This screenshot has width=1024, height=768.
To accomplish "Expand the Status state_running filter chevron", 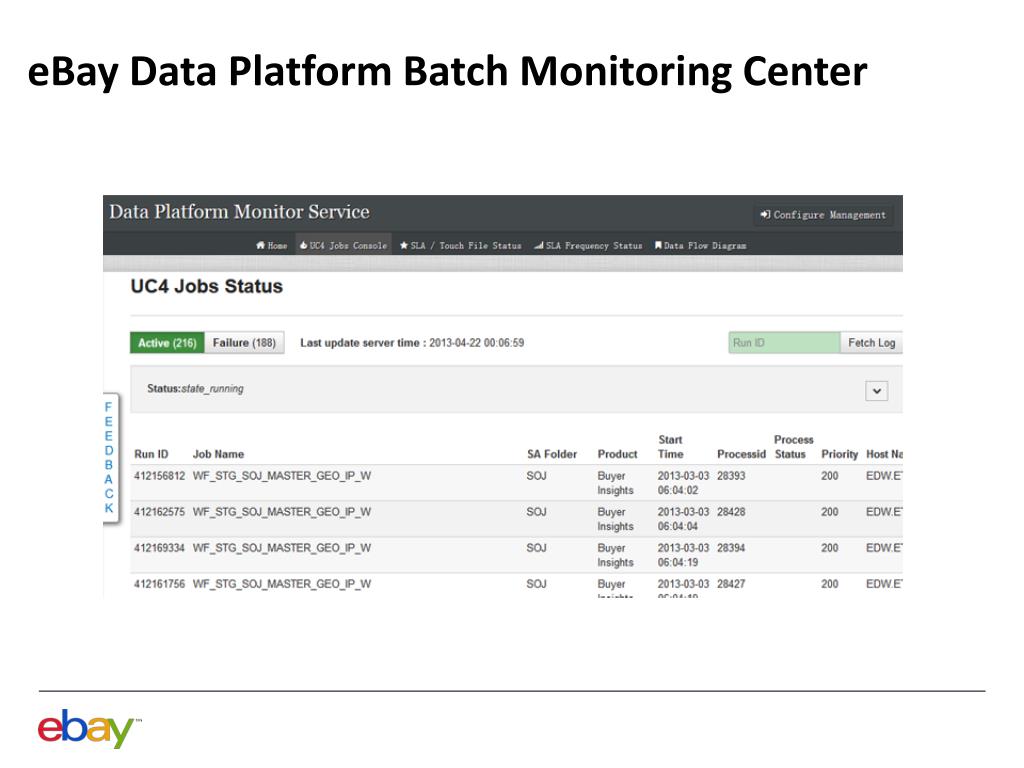I will click(x=876, y=392).
